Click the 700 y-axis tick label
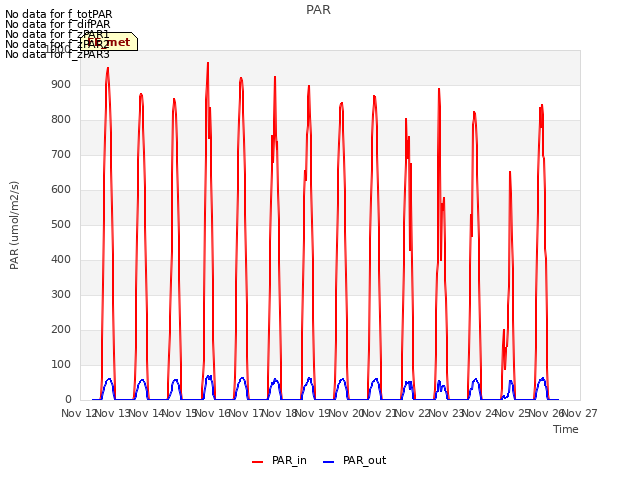The height and width of the screenshot is (480, 640). pos(61,155)
